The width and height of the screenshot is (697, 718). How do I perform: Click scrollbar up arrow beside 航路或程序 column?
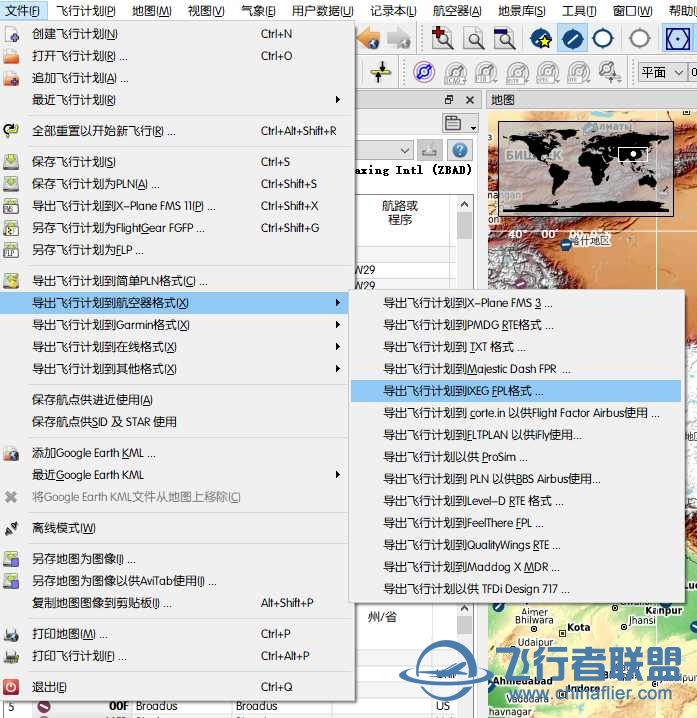tap(464, 204)
